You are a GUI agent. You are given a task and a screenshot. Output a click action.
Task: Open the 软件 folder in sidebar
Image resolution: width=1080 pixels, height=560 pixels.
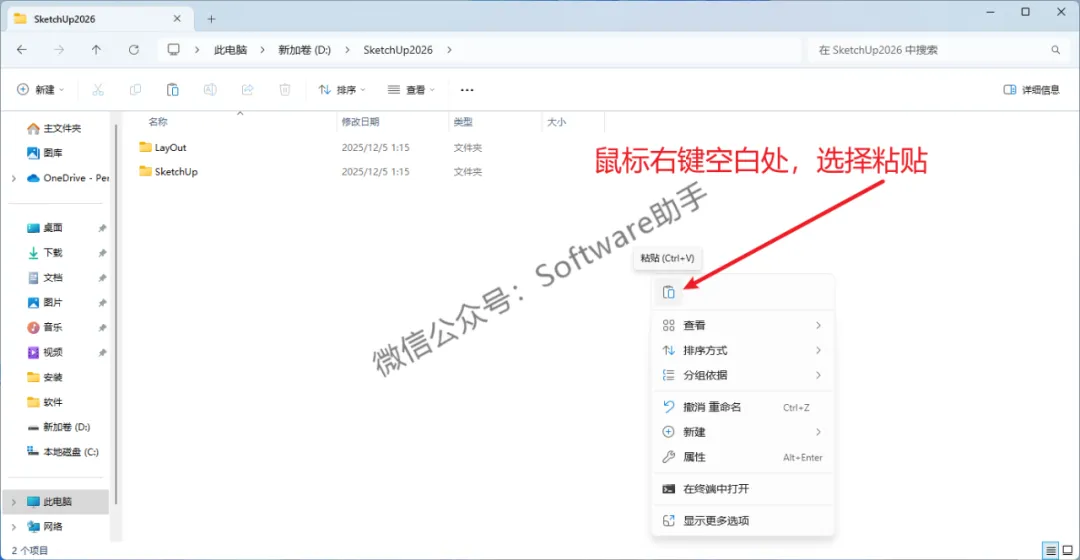(x=45, y=402)
